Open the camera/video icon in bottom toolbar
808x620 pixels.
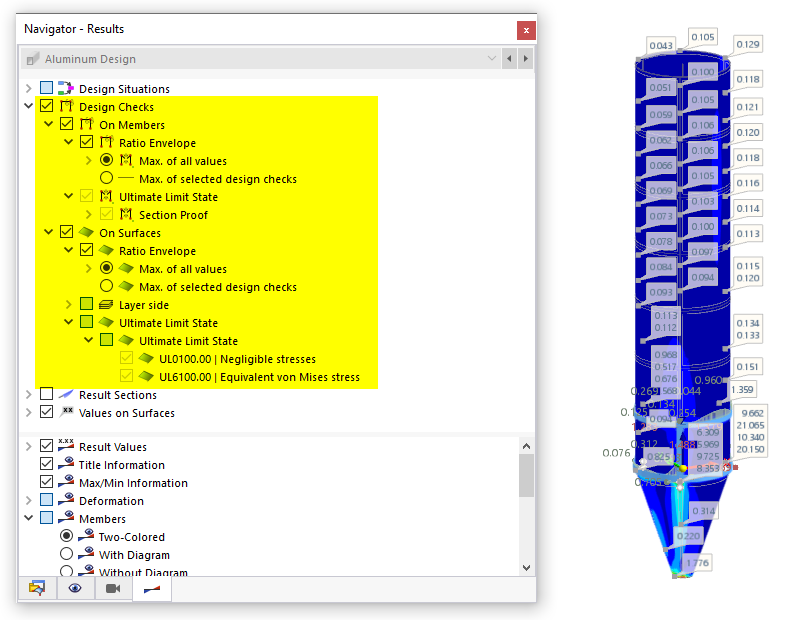point(111,588)
